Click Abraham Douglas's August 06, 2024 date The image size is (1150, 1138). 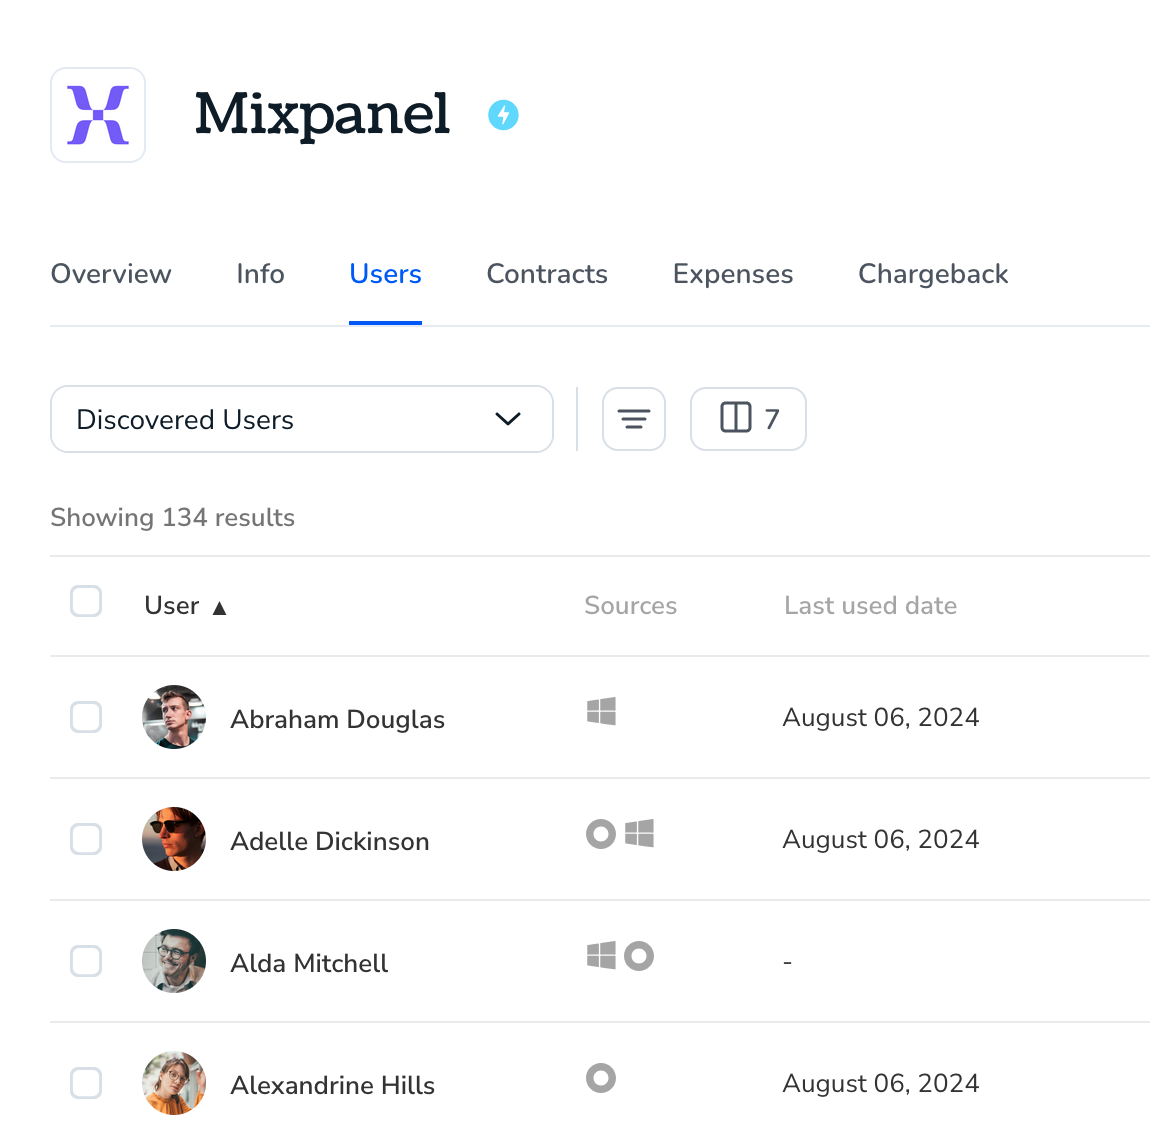coord(881,717)
